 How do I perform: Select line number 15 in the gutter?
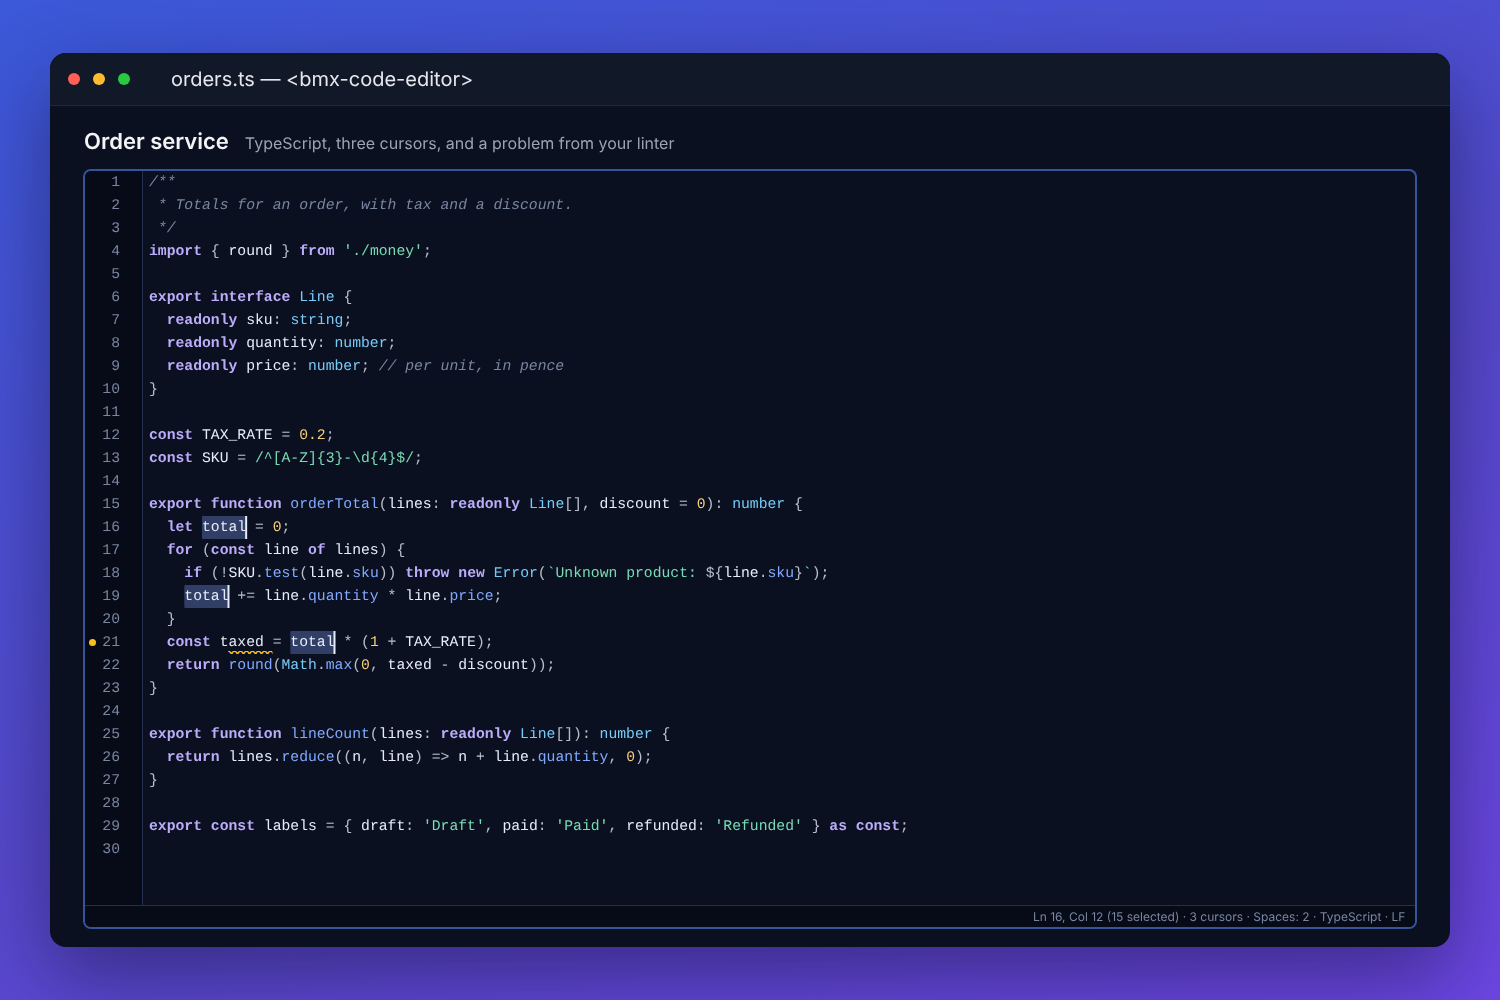coord(111,504)
